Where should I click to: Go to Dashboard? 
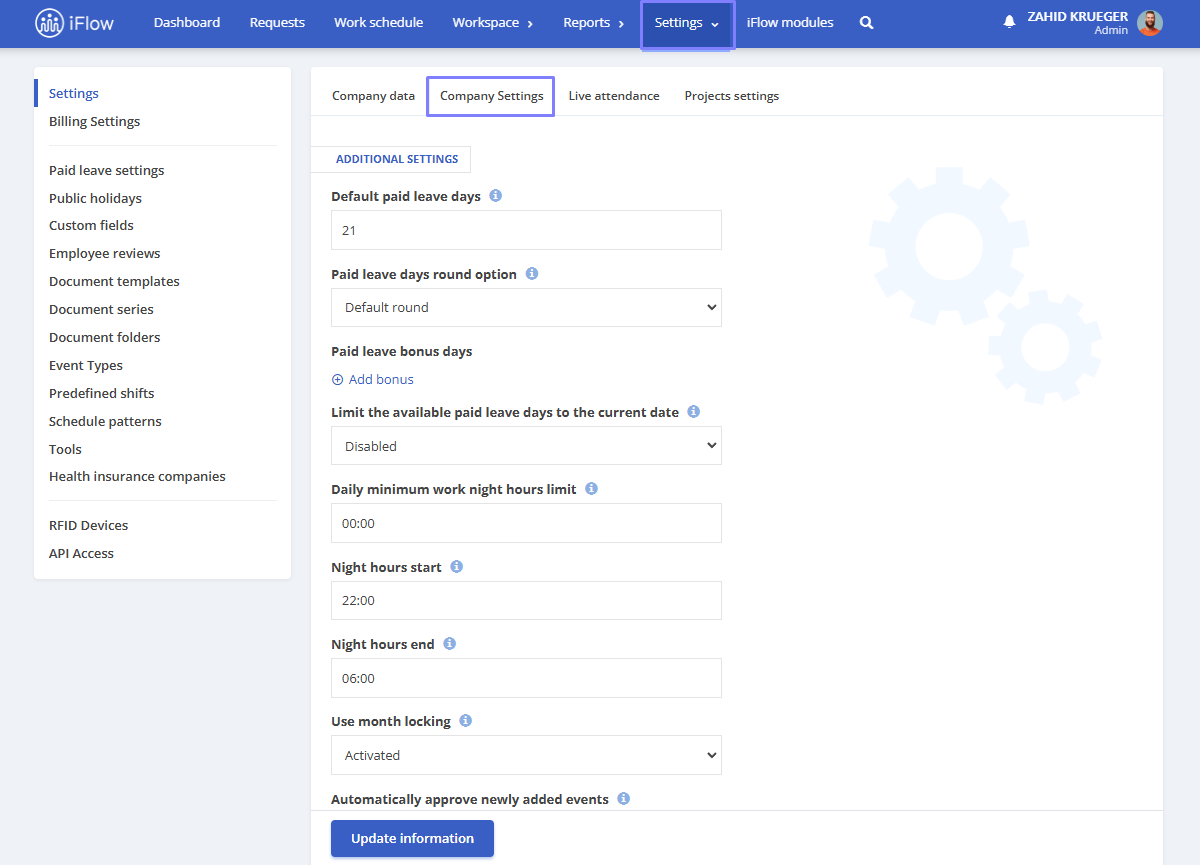pos(187,22)
